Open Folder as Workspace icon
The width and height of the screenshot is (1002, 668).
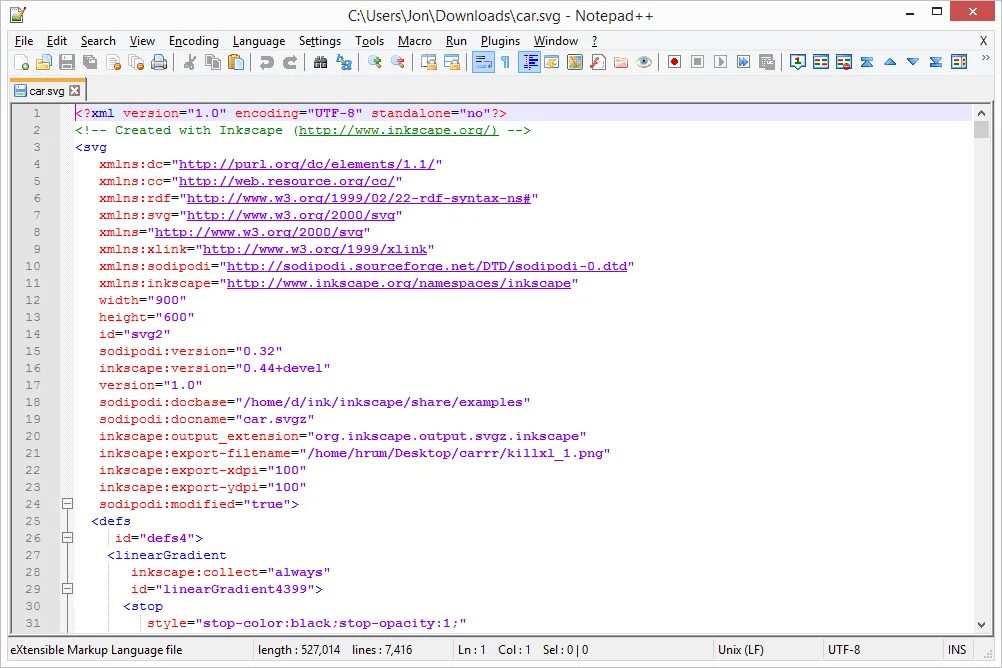point(620,62)
